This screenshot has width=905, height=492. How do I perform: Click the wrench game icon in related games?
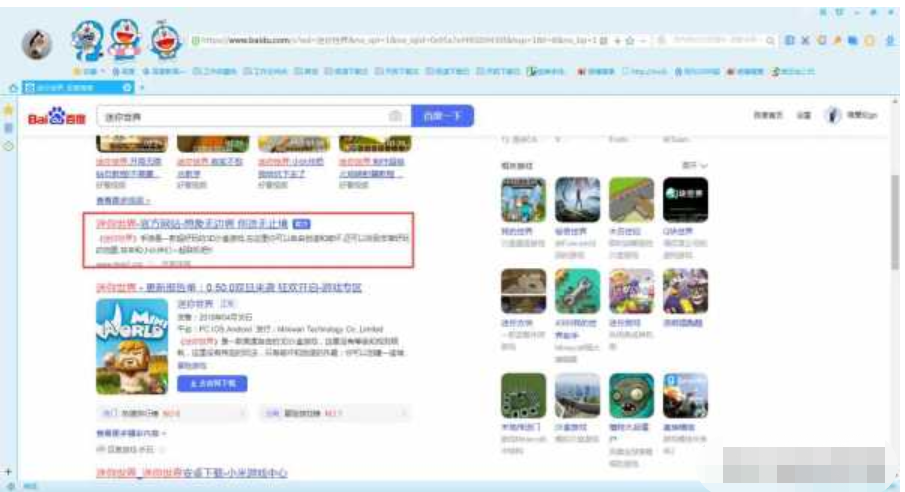[x=577, y=291]
